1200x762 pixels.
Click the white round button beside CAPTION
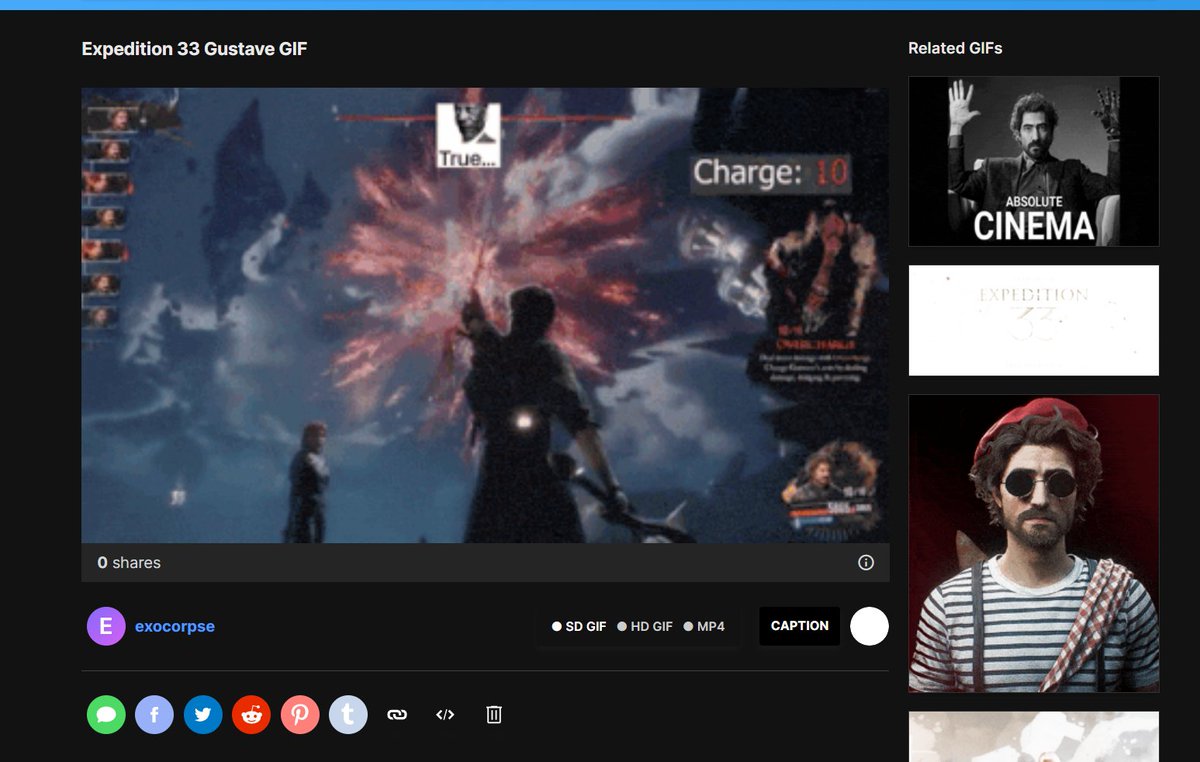click(x=869, y=626)
